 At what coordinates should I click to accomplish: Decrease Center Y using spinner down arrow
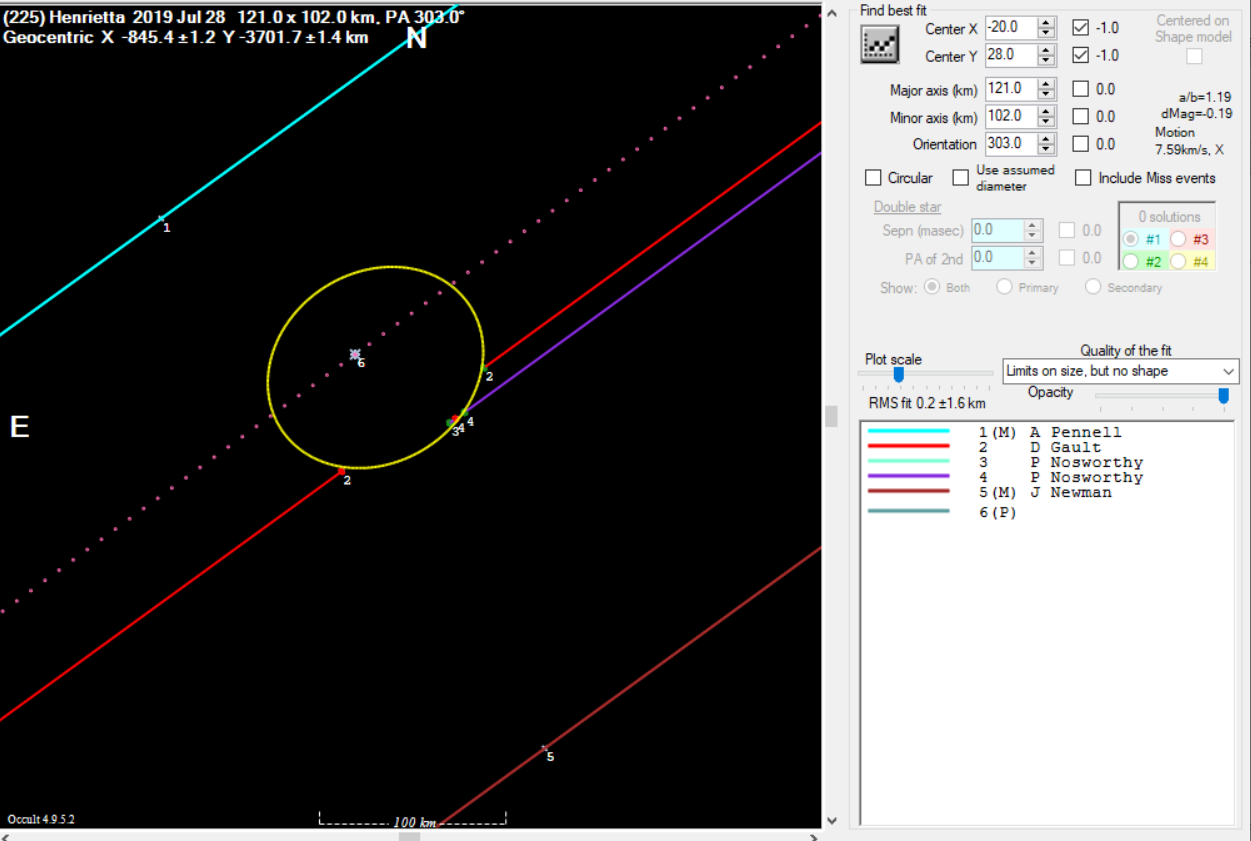[x=1047, y=61]
